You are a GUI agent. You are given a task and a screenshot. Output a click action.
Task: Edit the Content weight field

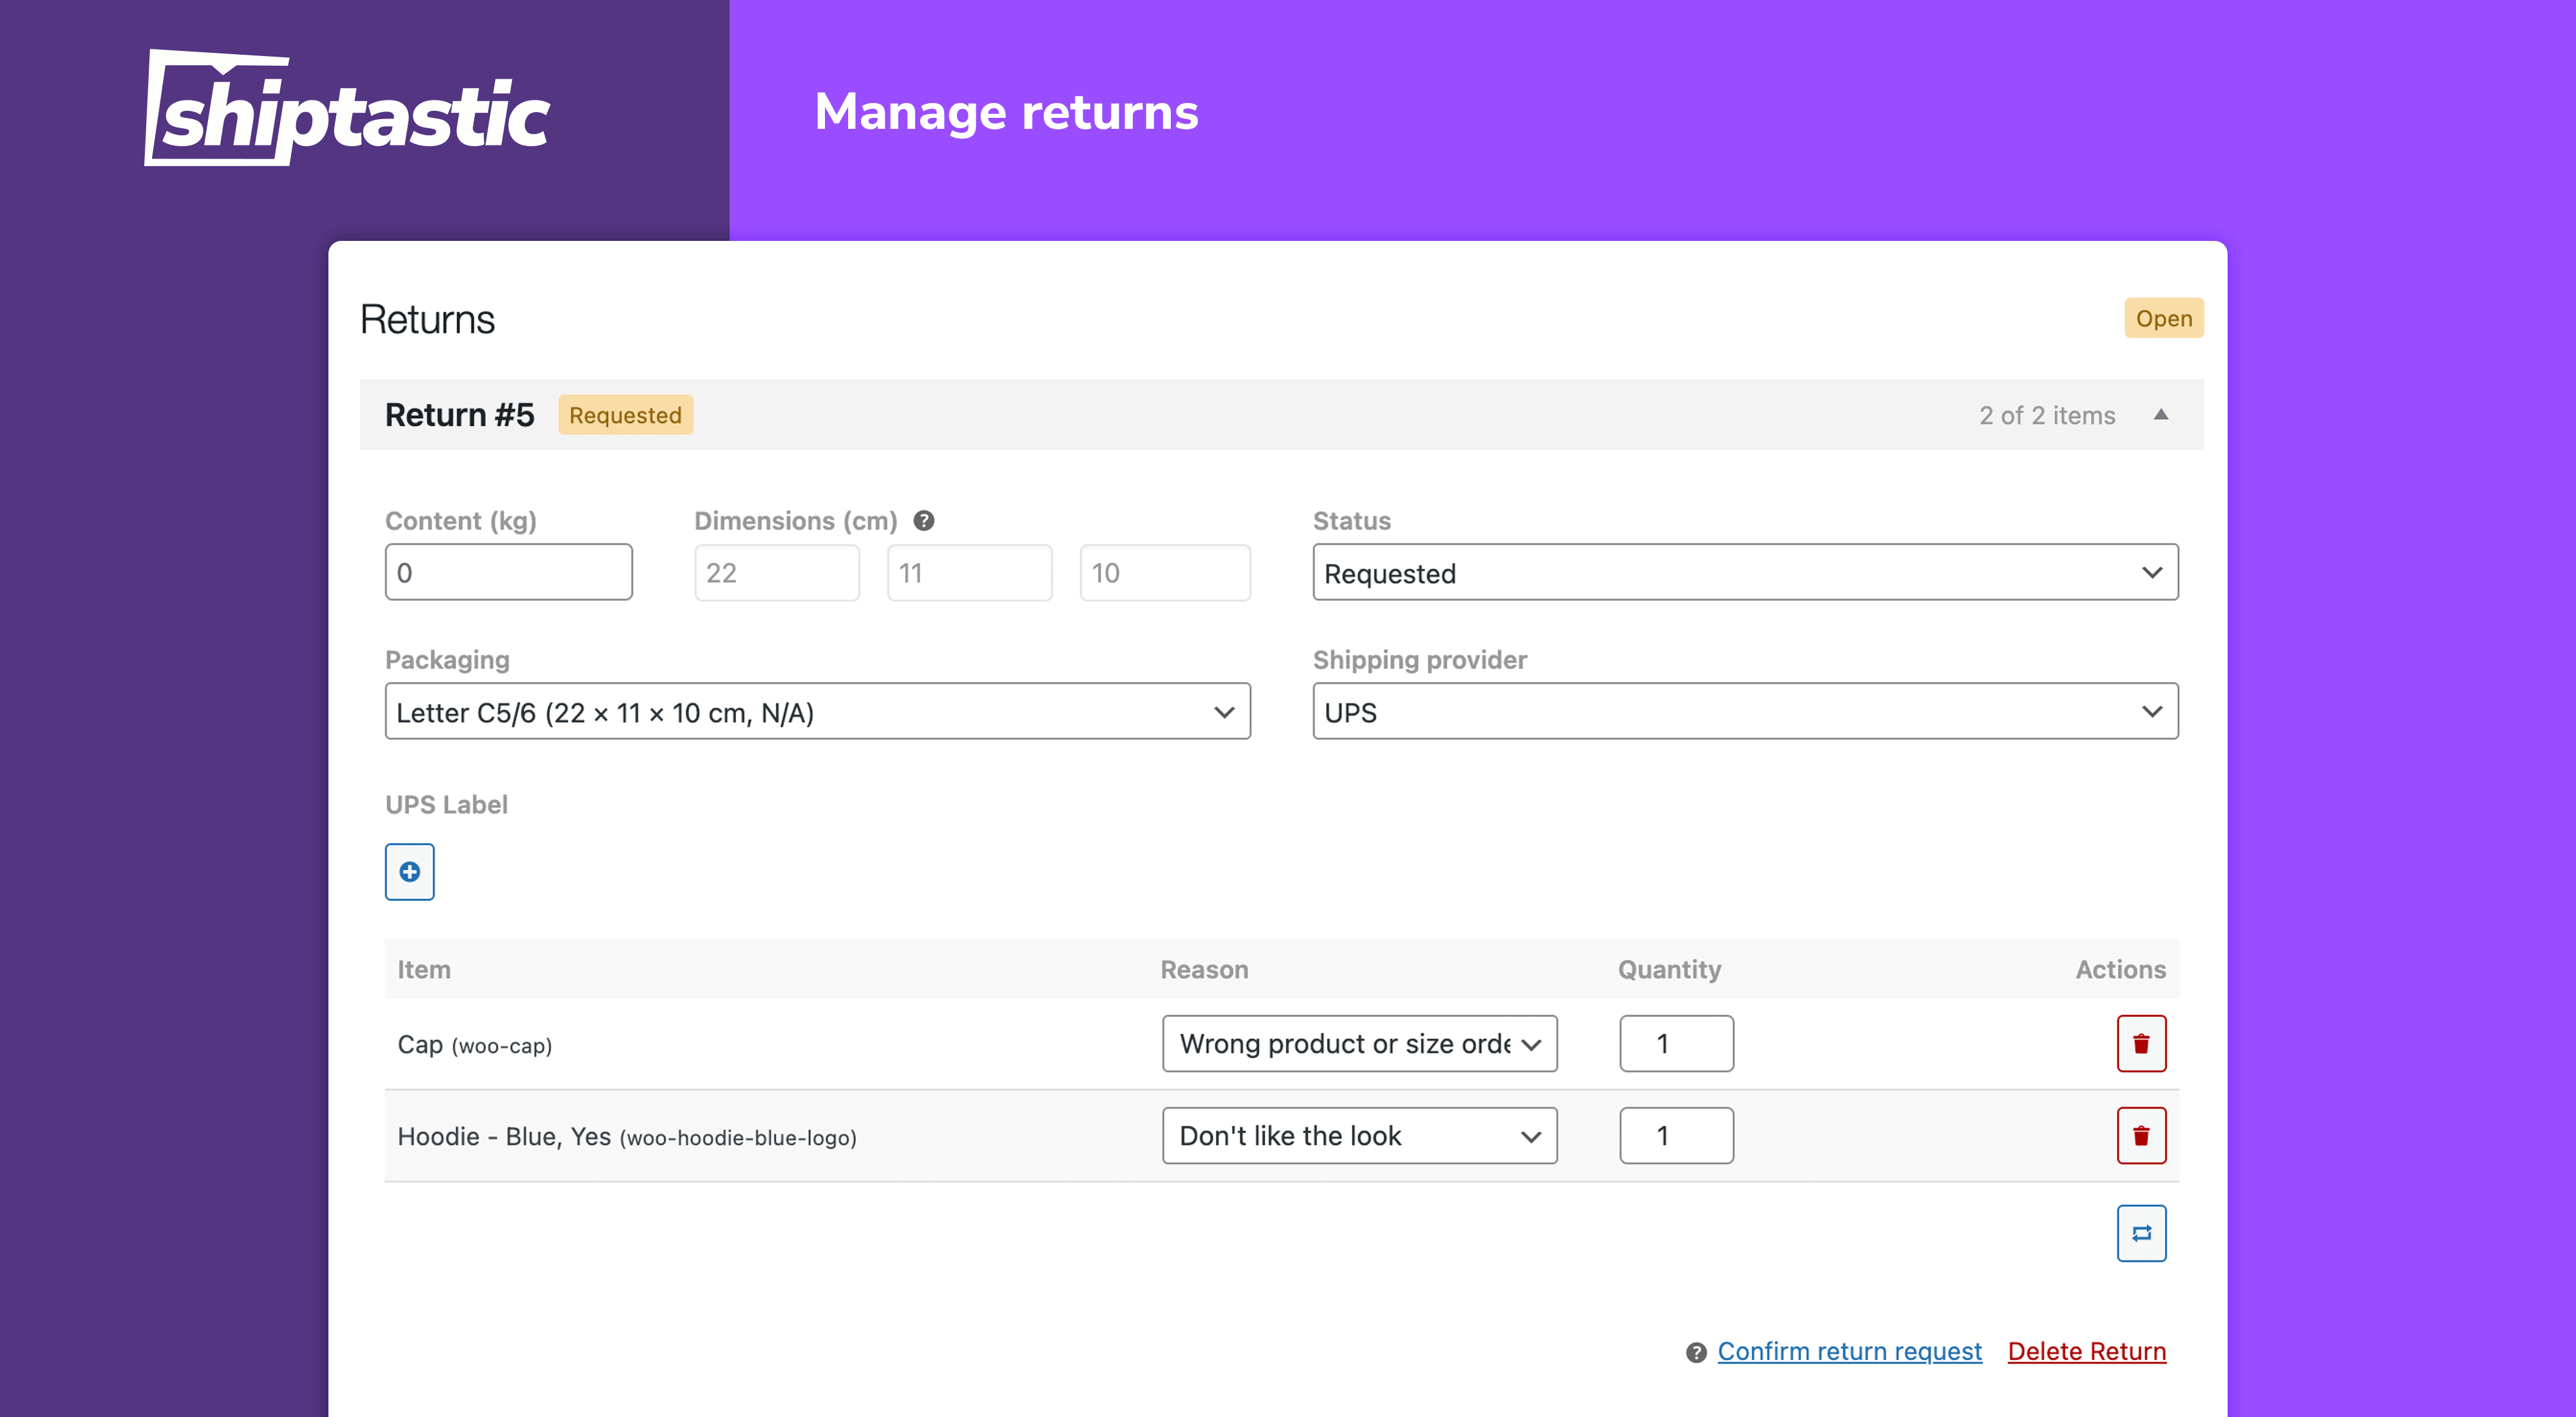pyautogui.click(x=508, y=571)
